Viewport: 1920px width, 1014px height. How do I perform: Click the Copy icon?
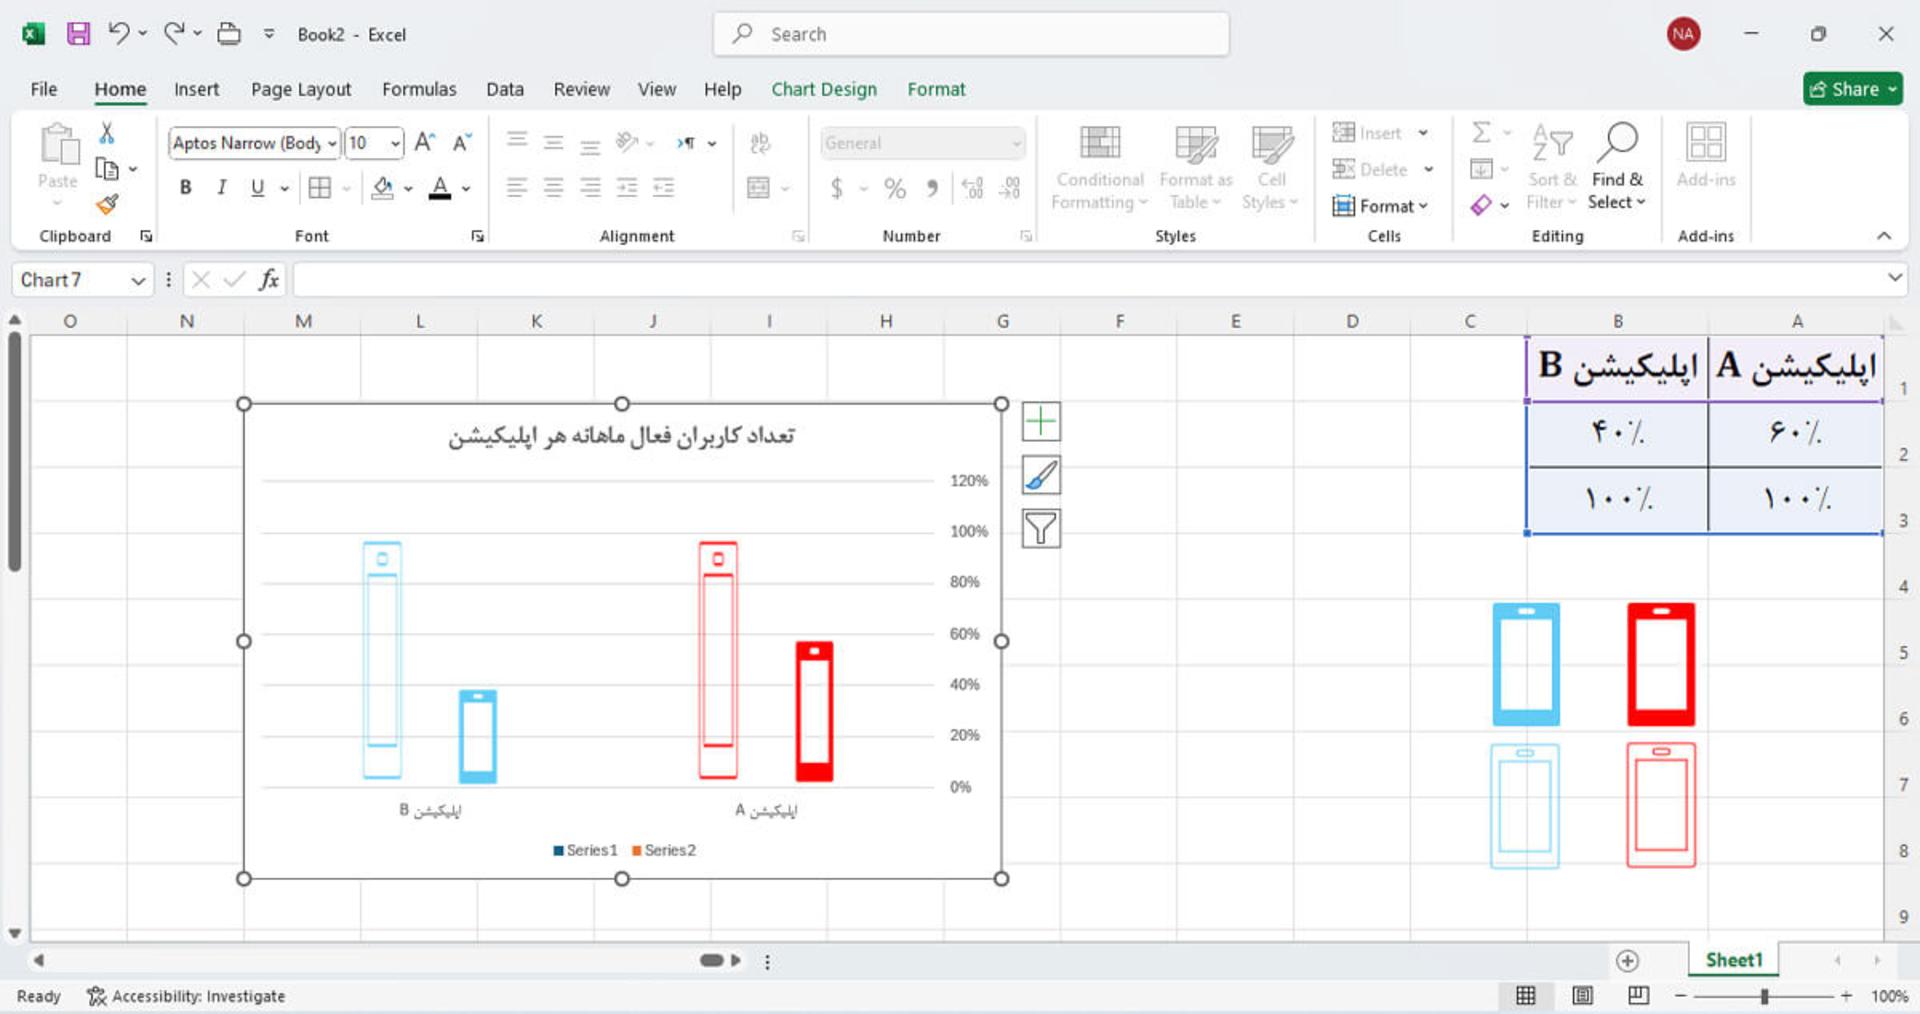107,169
